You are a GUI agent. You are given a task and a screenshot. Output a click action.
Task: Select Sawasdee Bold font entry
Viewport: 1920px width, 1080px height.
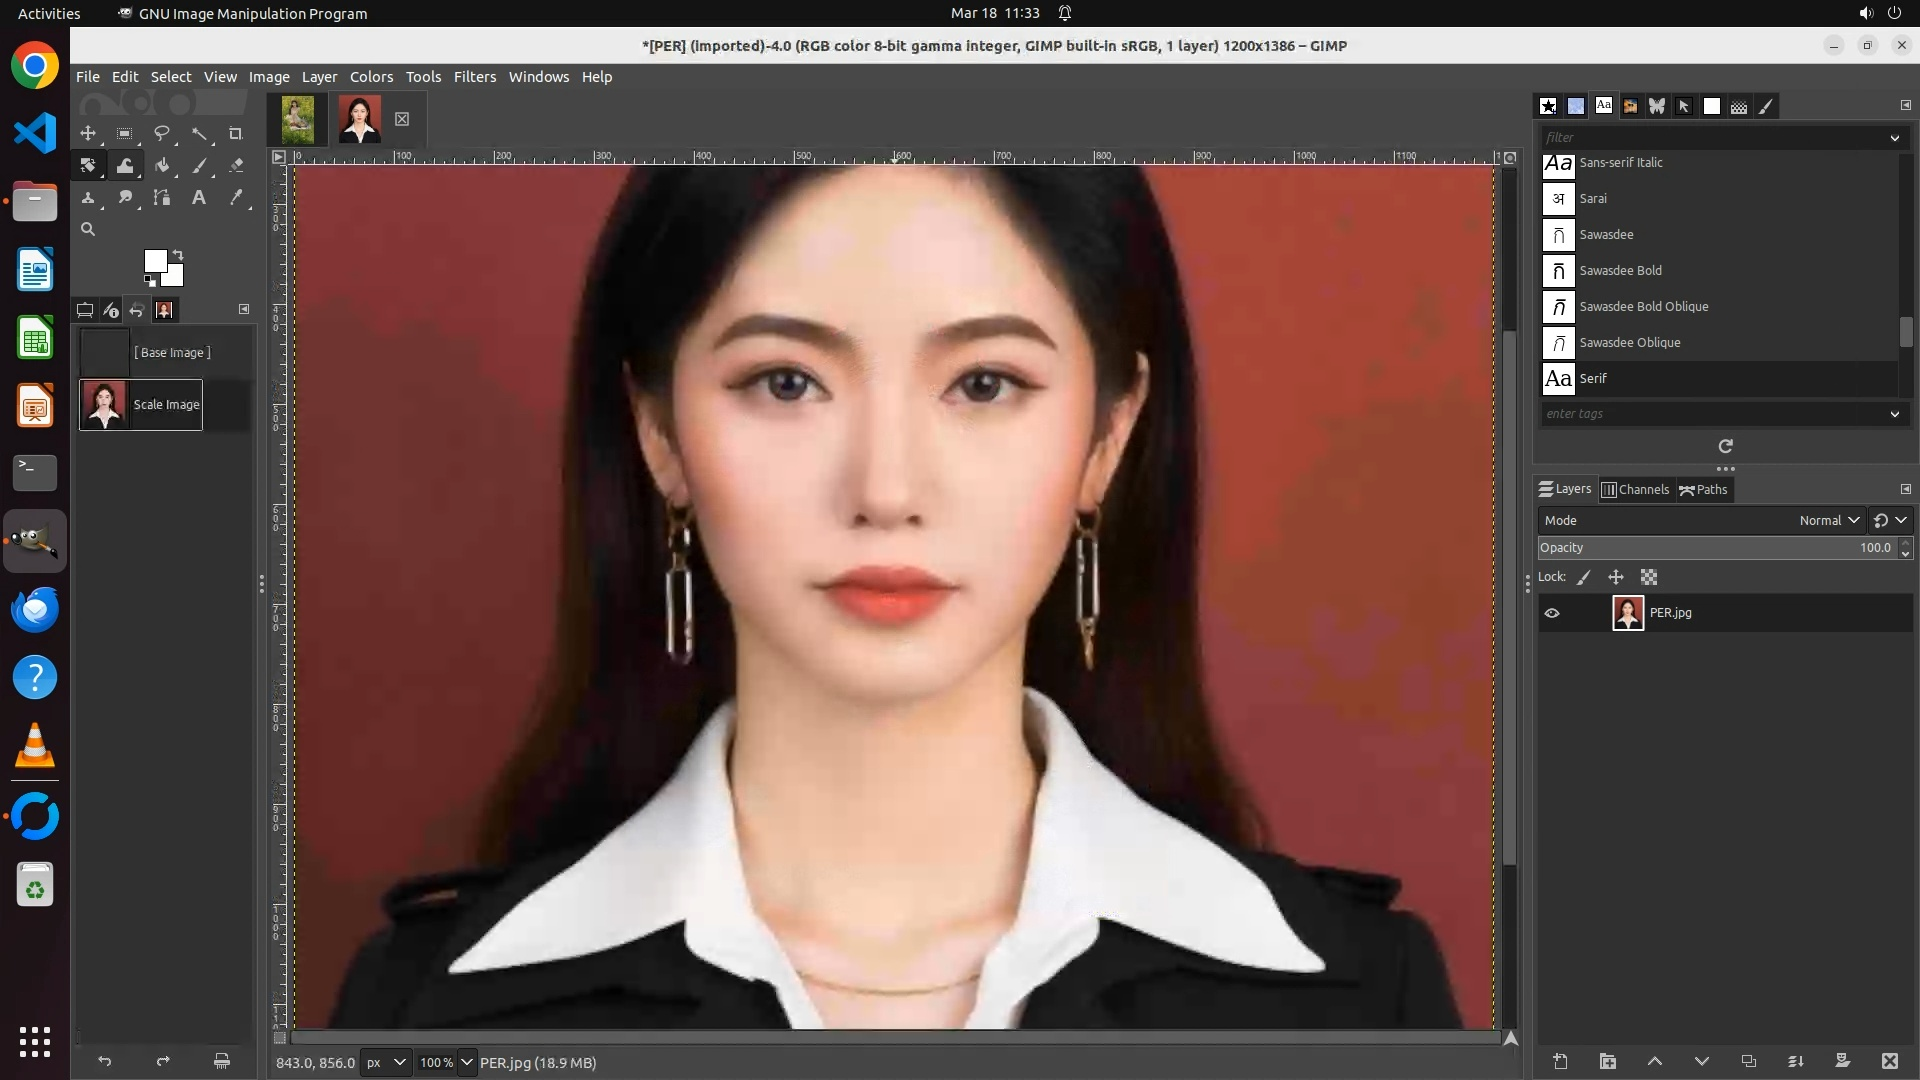point(1620,270)
